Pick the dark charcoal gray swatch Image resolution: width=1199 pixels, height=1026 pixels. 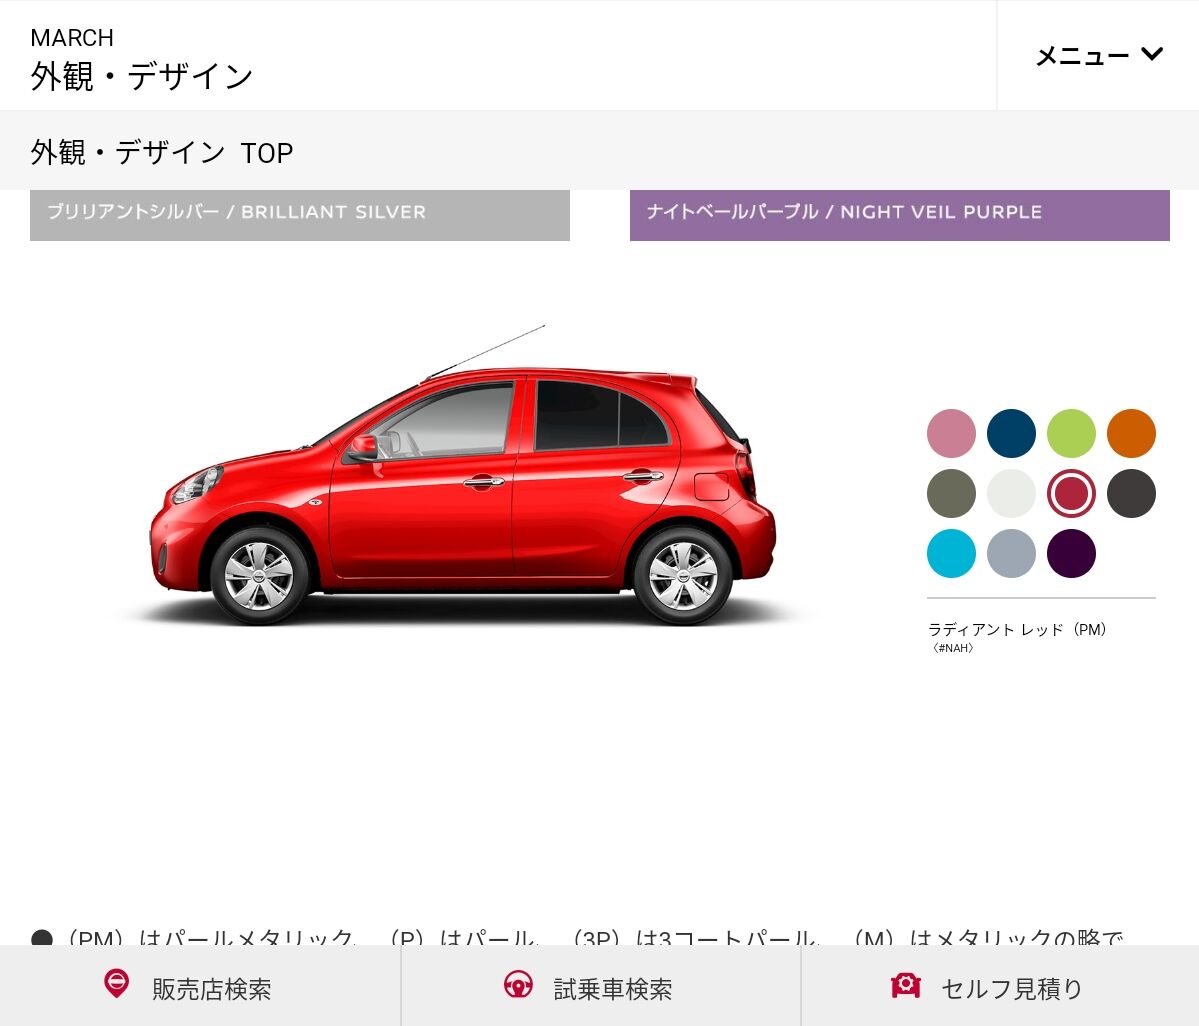click(1131, 493)
